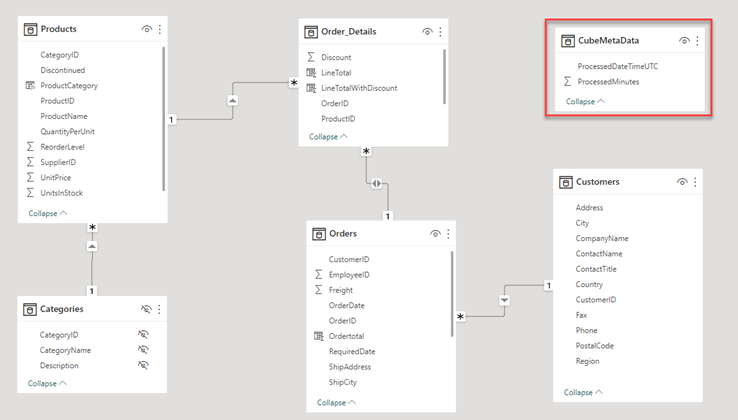Collapse the Products table card
Image resolution: width=738 pixels, height=420 pixels.
tap(48, 213)
